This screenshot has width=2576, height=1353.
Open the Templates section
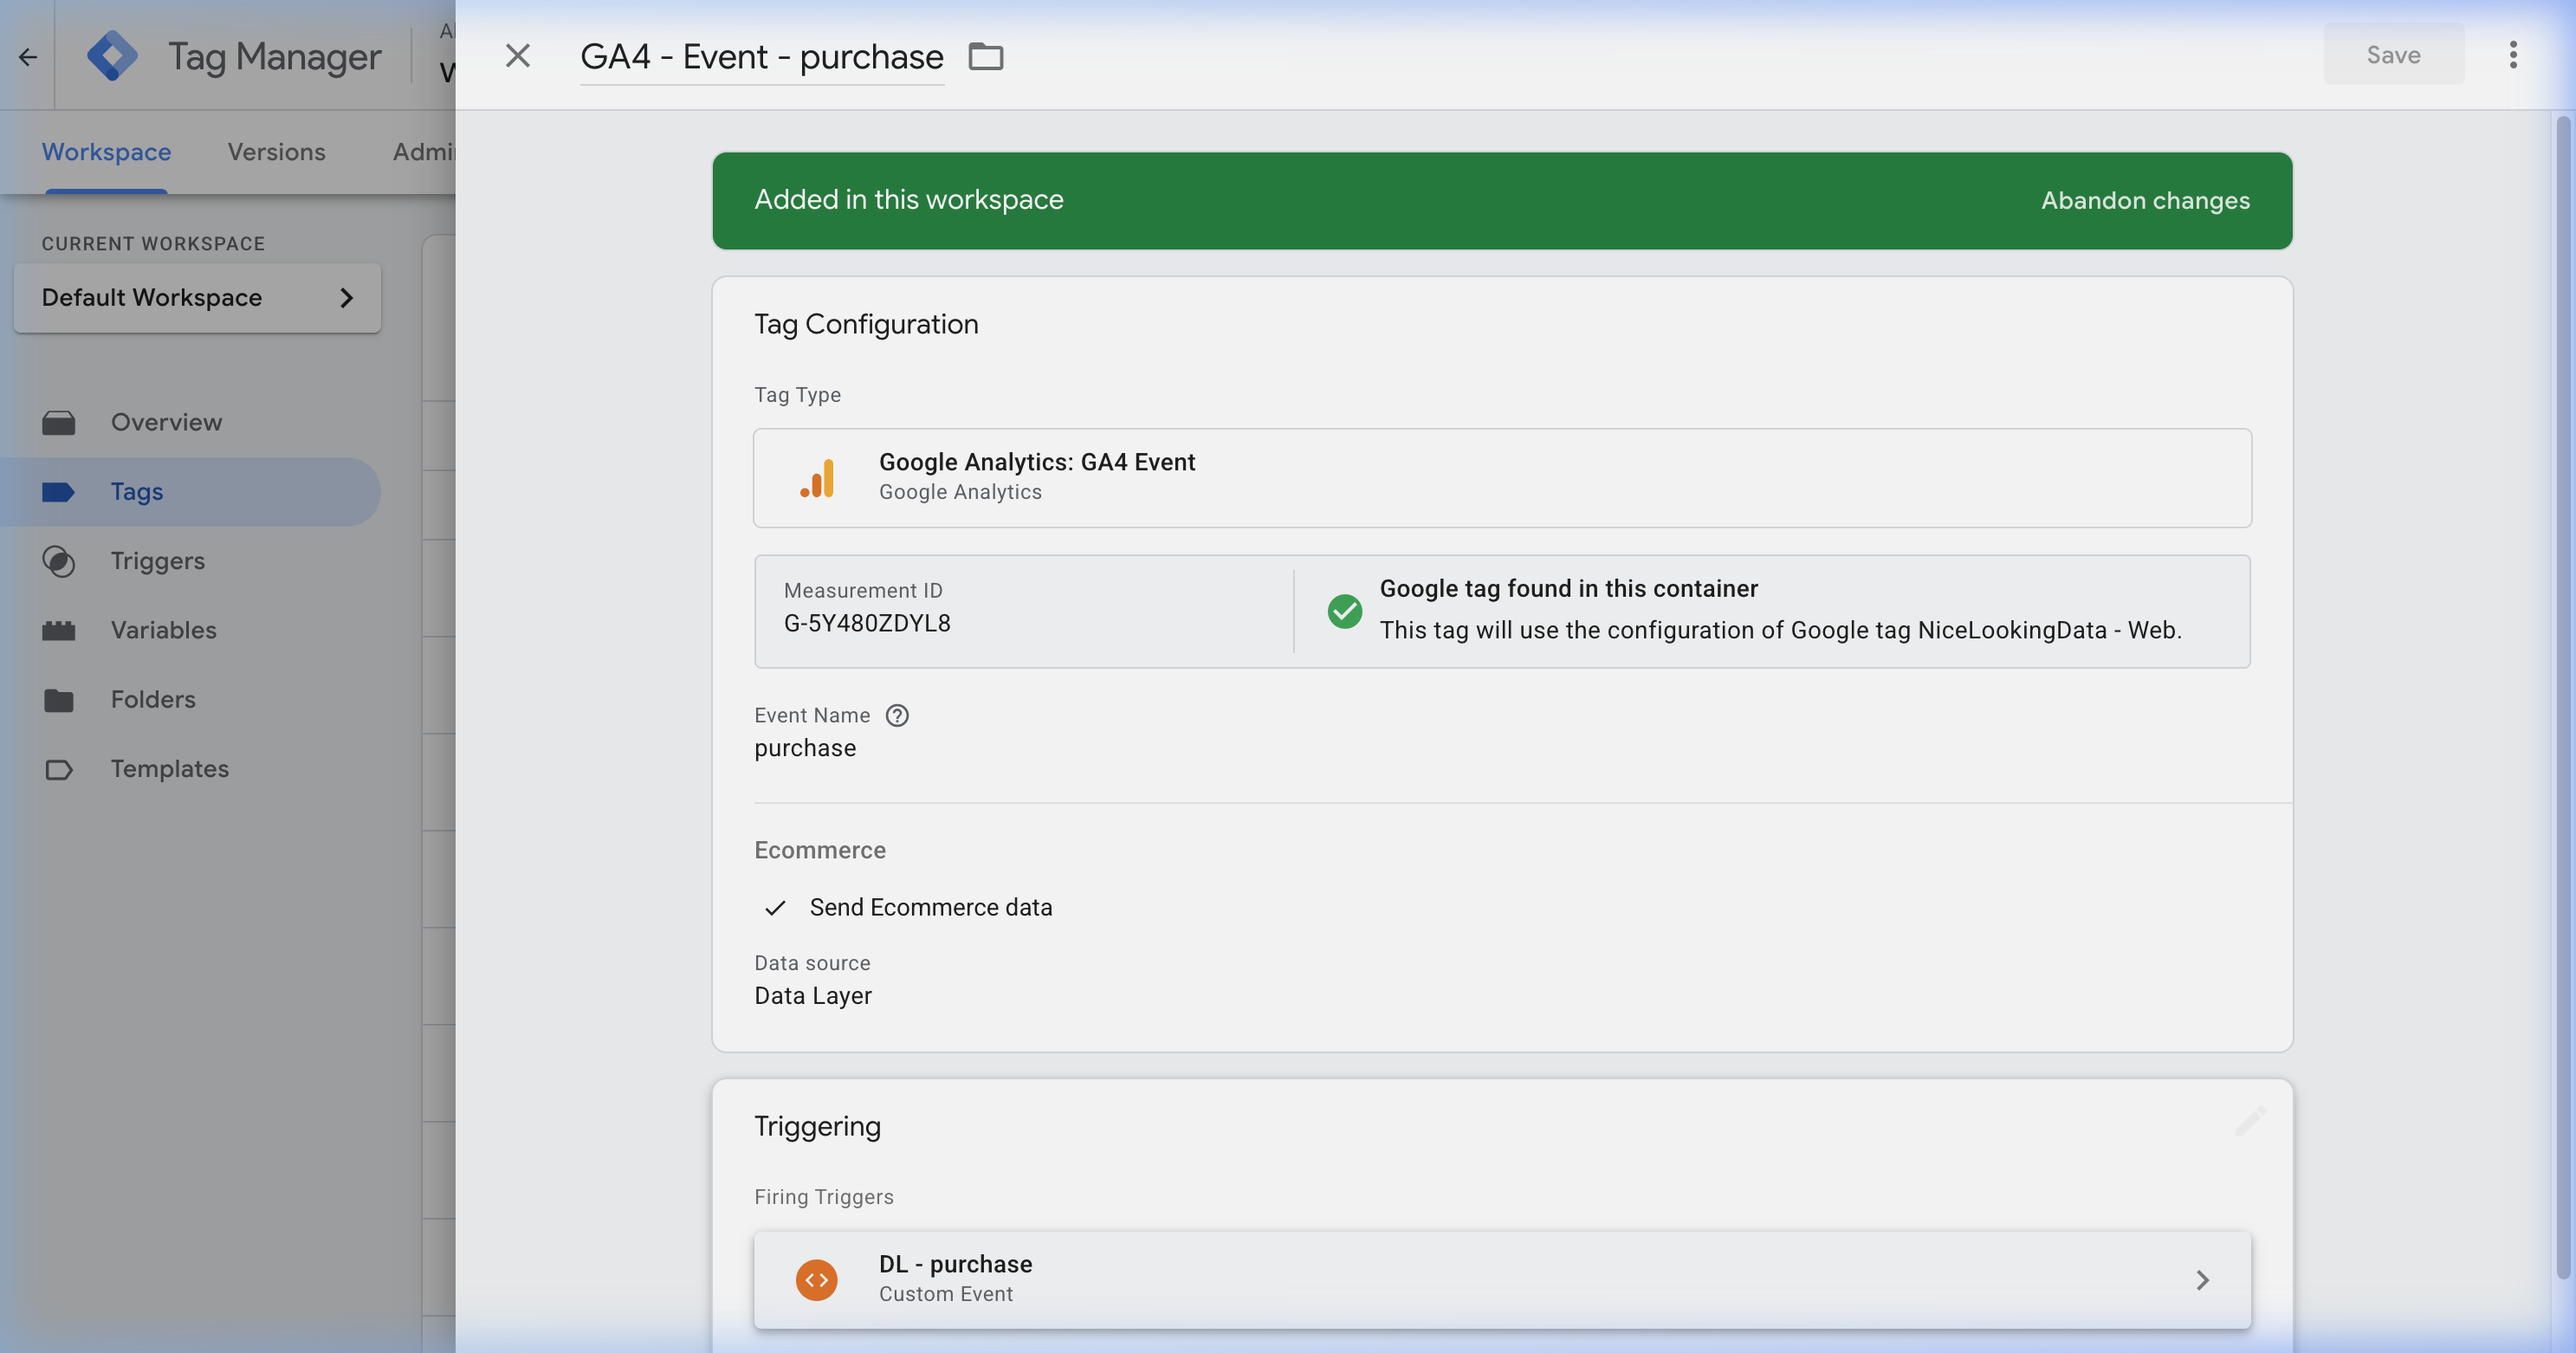click(x=168, y=768)
